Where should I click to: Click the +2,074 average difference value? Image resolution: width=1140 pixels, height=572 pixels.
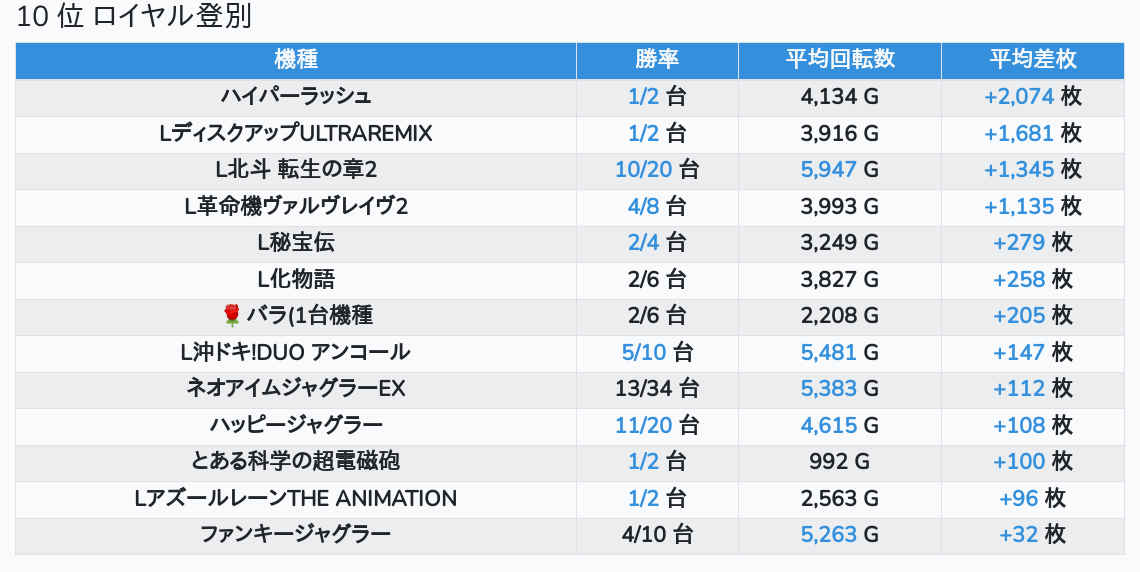[x=1019, y=97]
